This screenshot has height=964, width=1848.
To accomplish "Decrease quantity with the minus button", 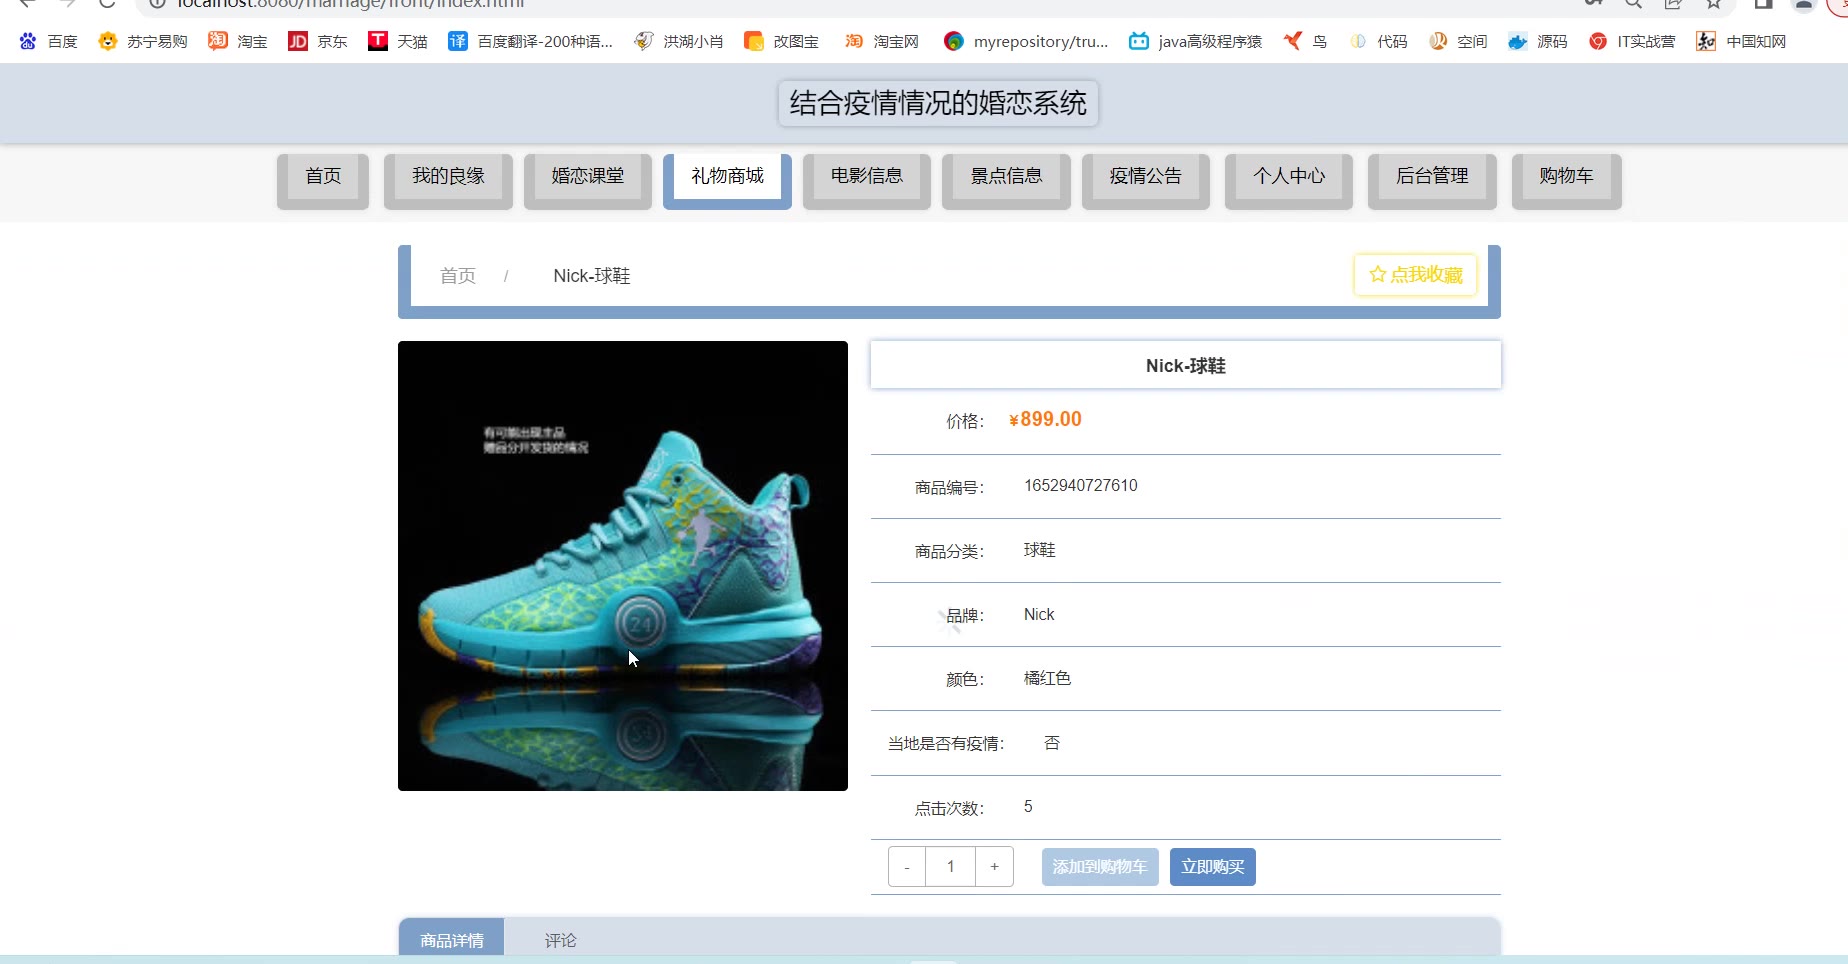I will (907, 867).
